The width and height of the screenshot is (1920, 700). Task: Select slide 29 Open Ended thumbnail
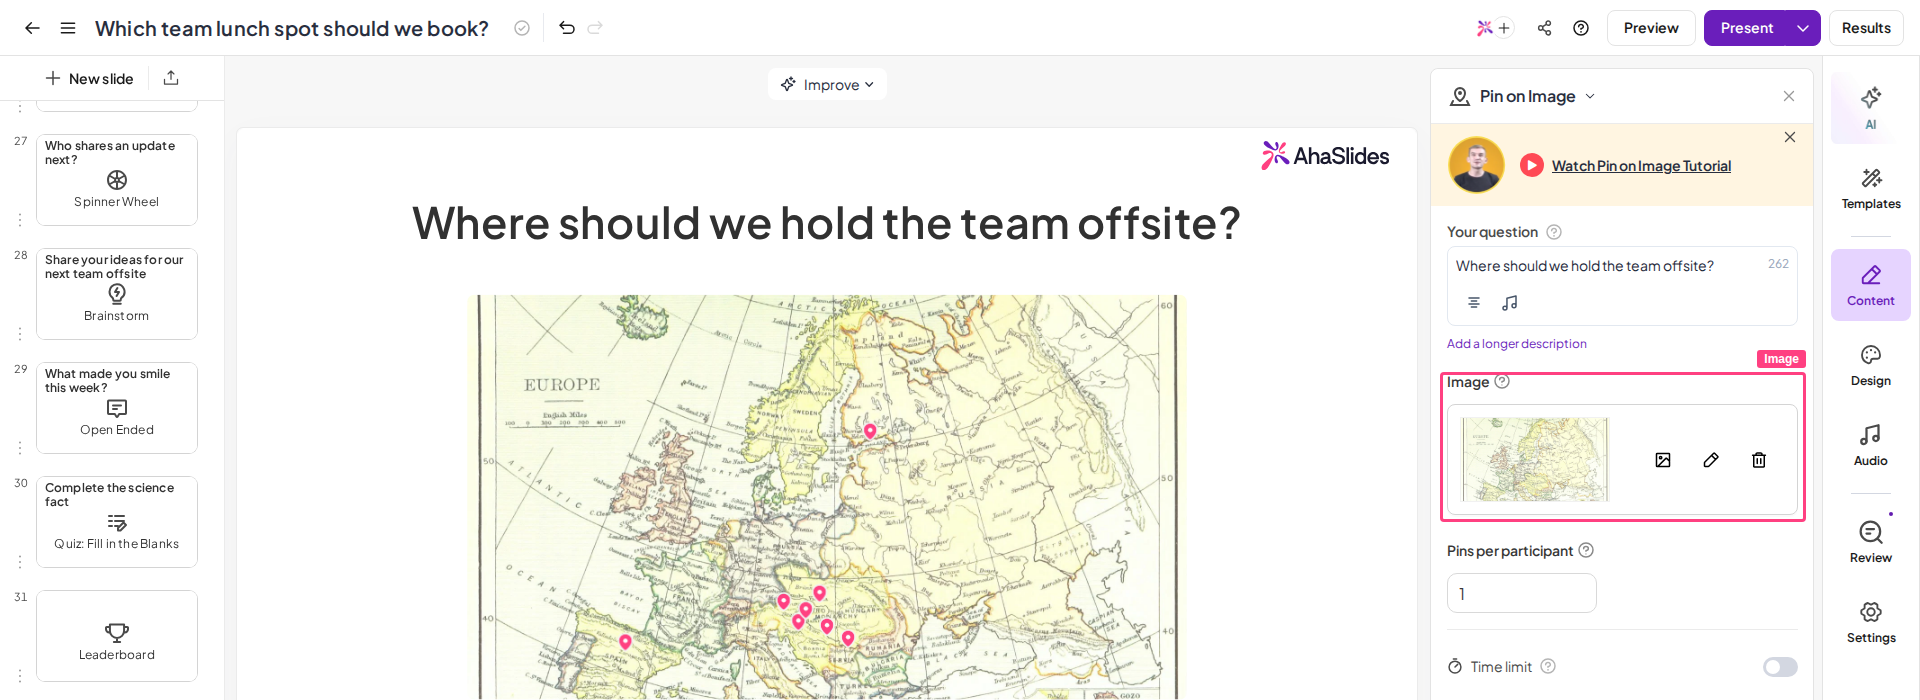pyautogui.click(x=117, y=408)
